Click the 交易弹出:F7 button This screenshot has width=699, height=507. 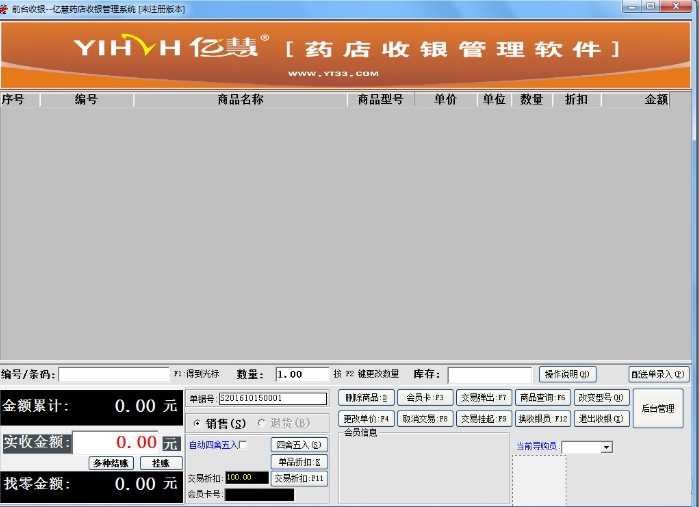[x=484, y=397]
